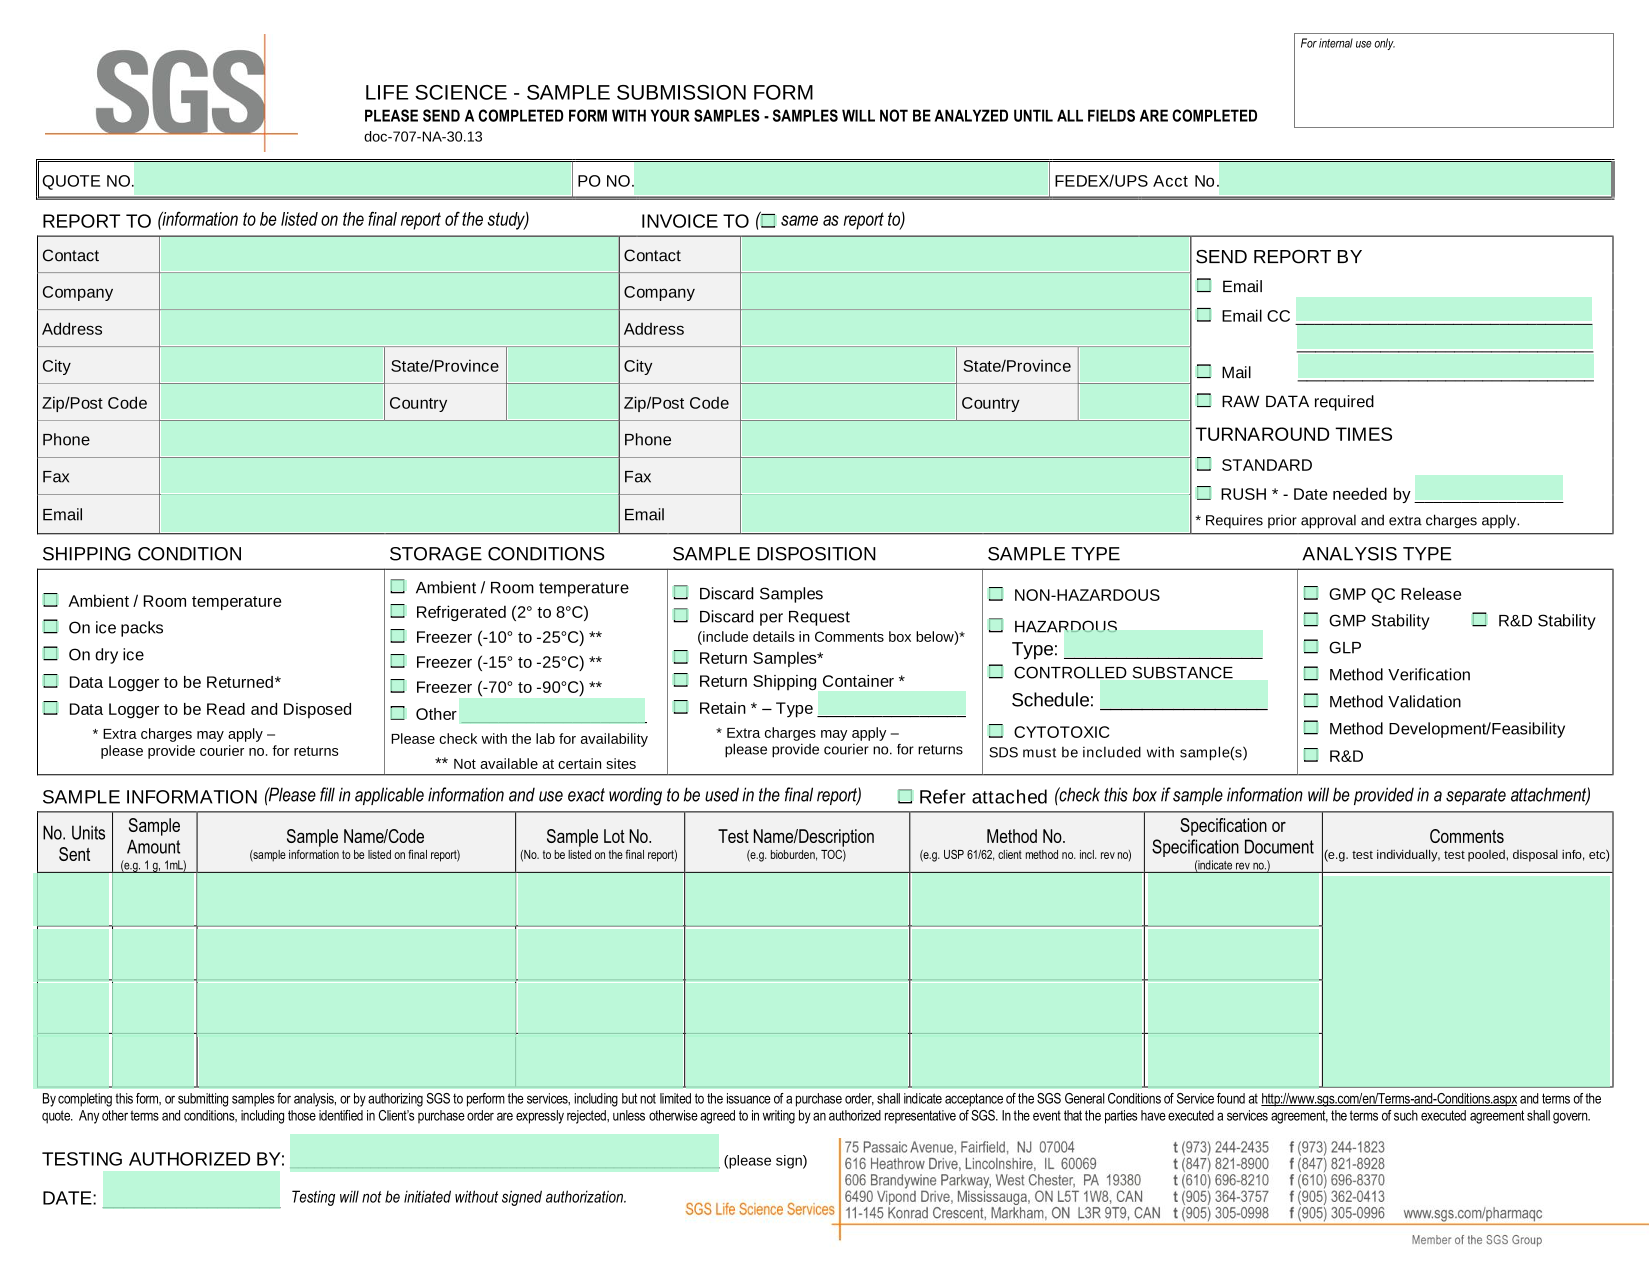Click 'doc-707-NA-30.13' document number
The width and height of the screenshot is (1649, 1275).
423,137
